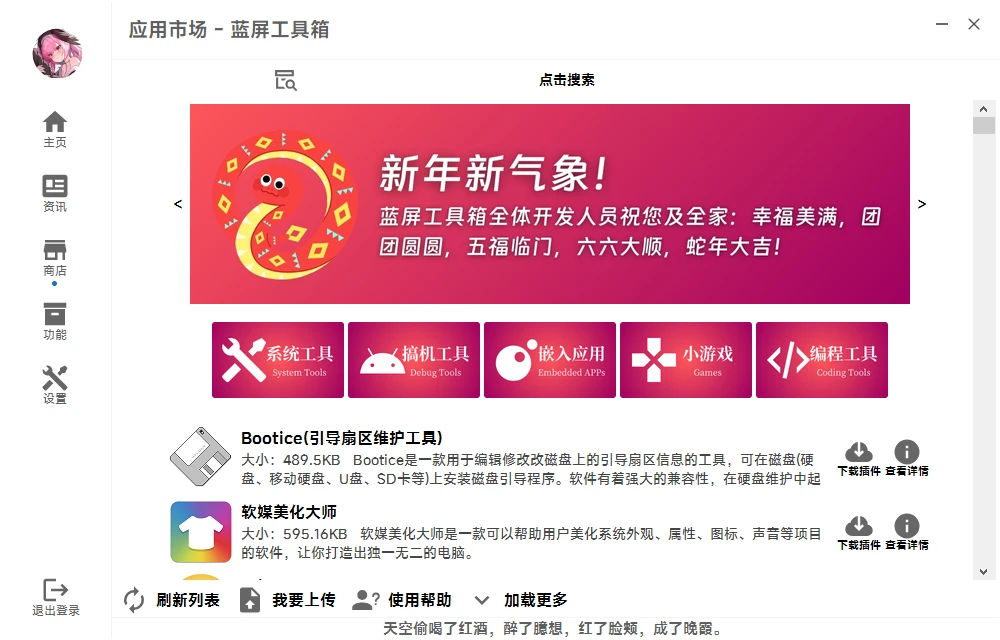Open the 商店 store icon

click(x=55, y=258)
